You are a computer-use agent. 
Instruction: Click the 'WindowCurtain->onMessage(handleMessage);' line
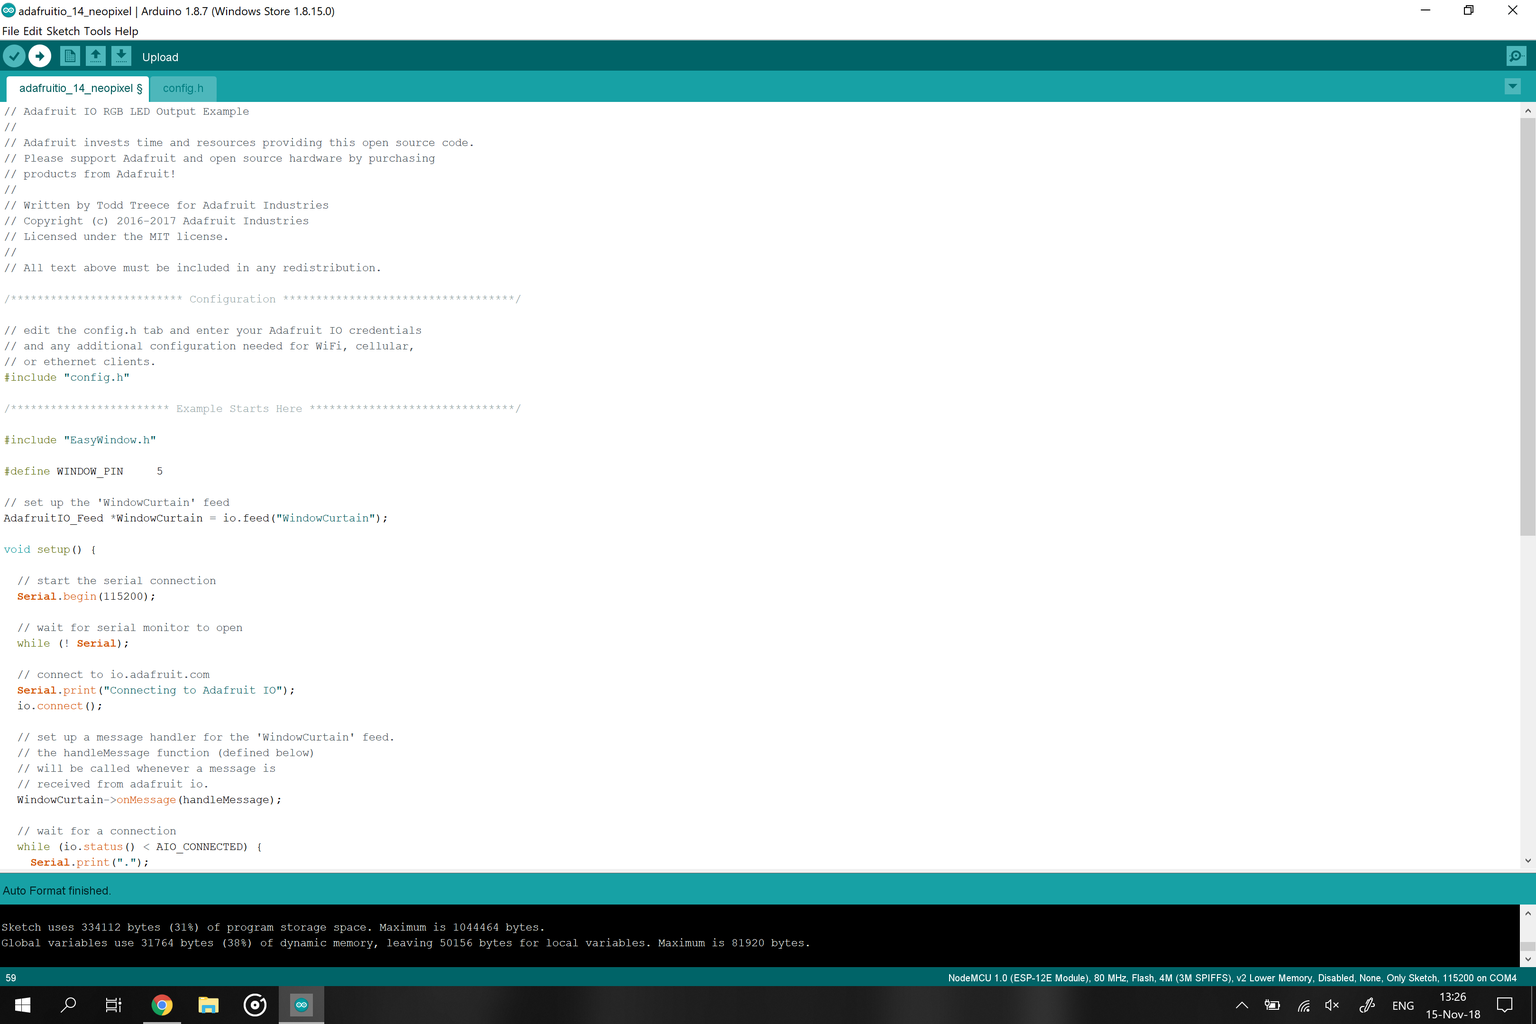(x=149, y=800)
